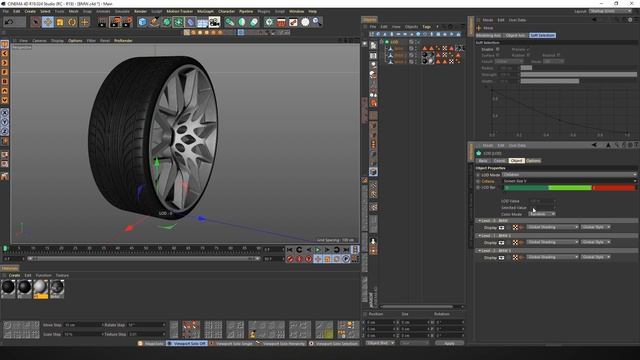The height and width of the screenshot is (360, 640).
Task: Click the Strength slider in Soft Selection
Action: click(x=578, y=75)
